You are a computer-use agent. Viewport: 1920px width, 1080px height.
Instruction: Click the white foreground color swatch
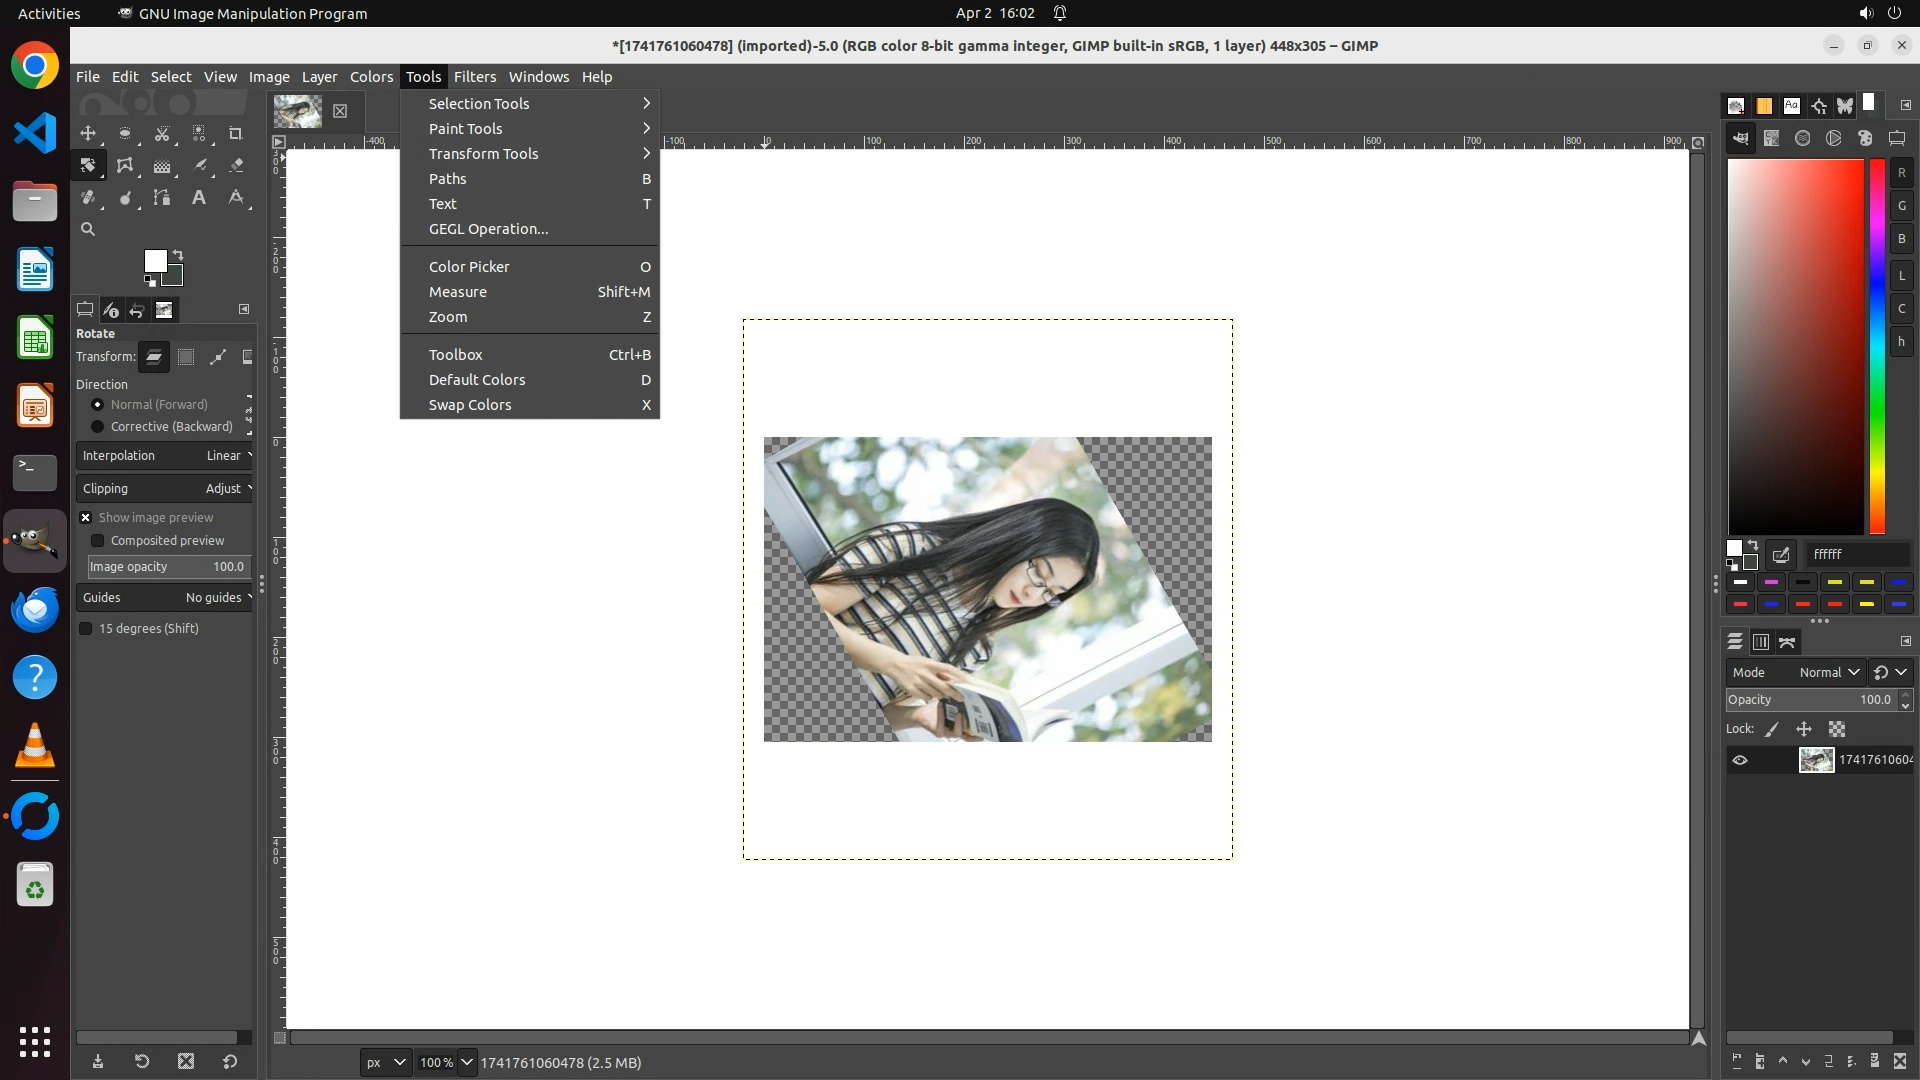click(x=155, y=261)
